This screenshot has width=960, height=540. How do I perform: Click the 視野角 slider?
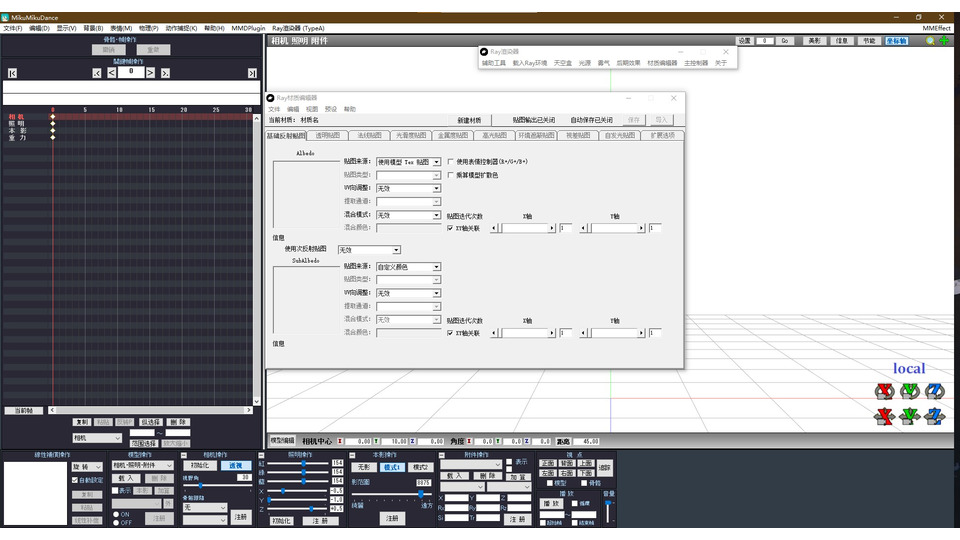(x=216, y=486)
